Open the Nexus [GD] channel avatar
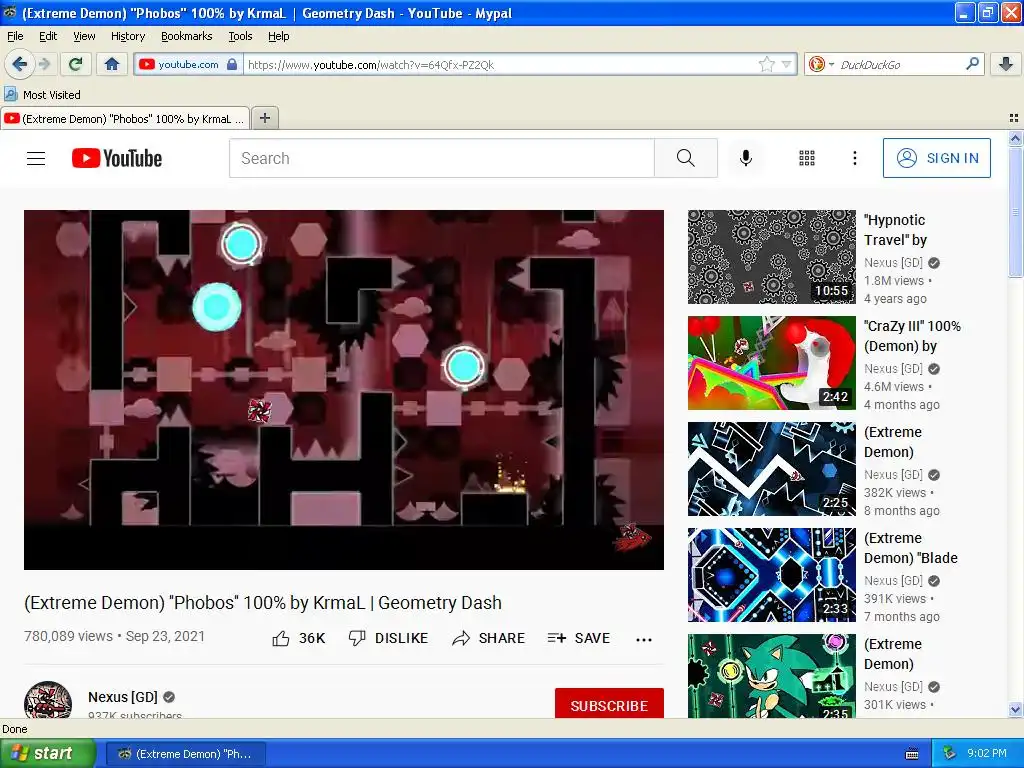Viewport: 1024px width, 768px height. (x=48, y=701)
